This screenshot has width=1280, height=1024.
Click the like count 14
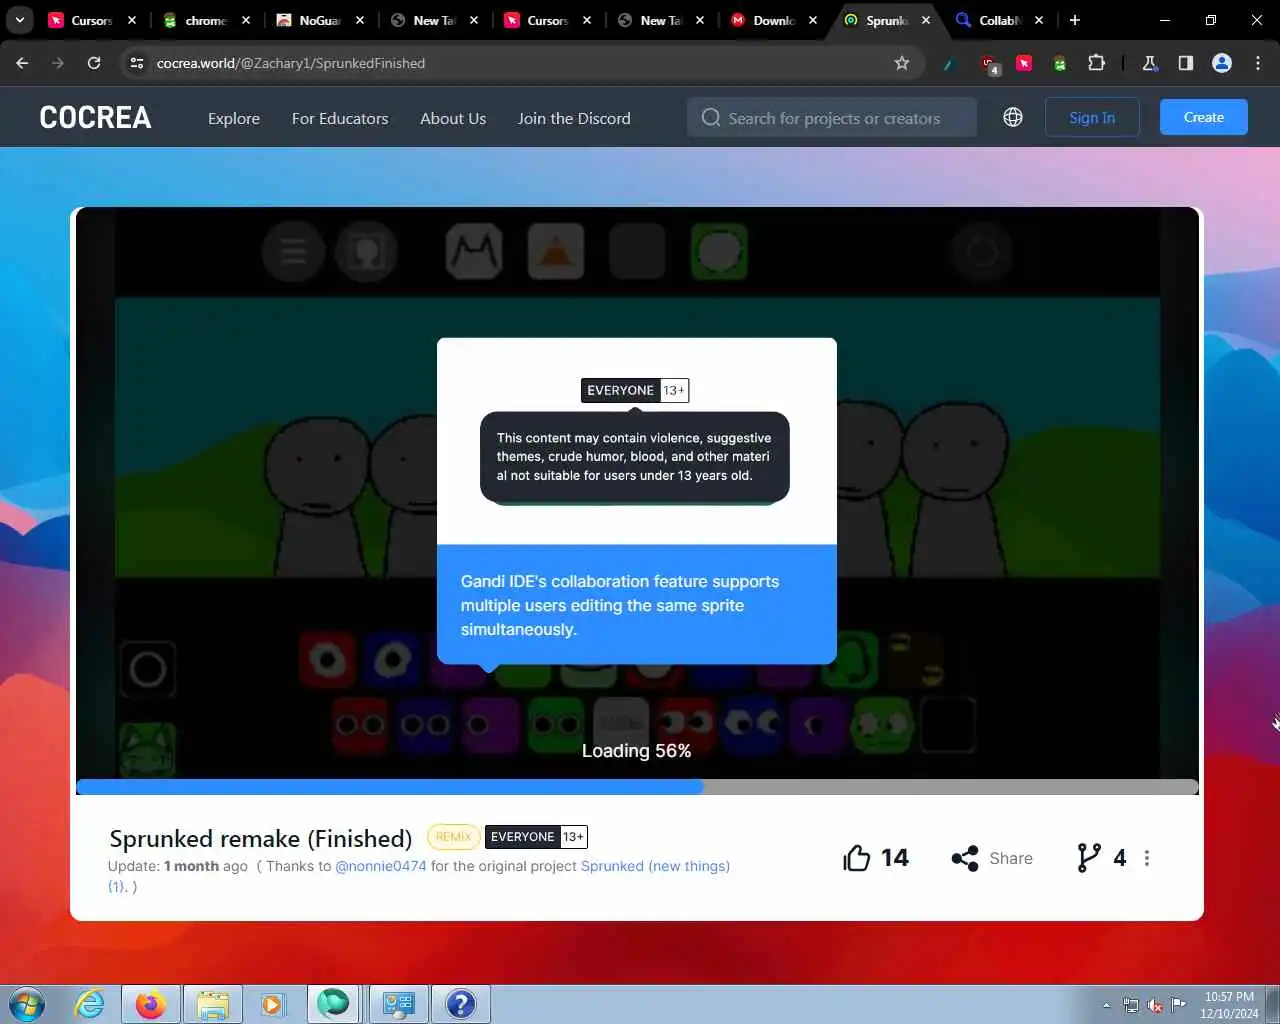tap(895, 858)
